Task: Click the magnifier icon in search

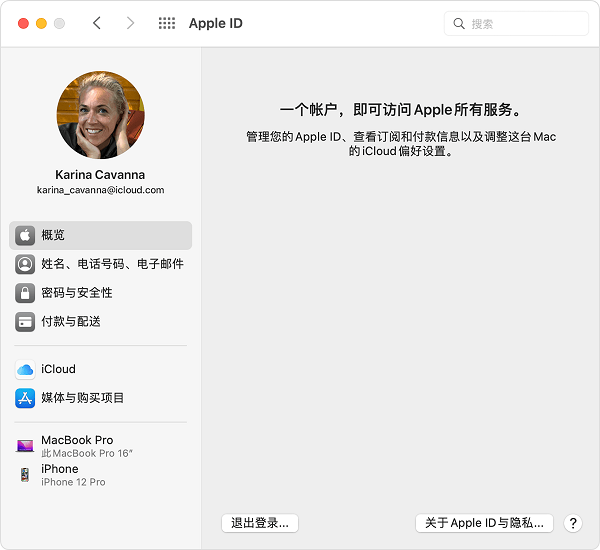Action: coord(459,24)
